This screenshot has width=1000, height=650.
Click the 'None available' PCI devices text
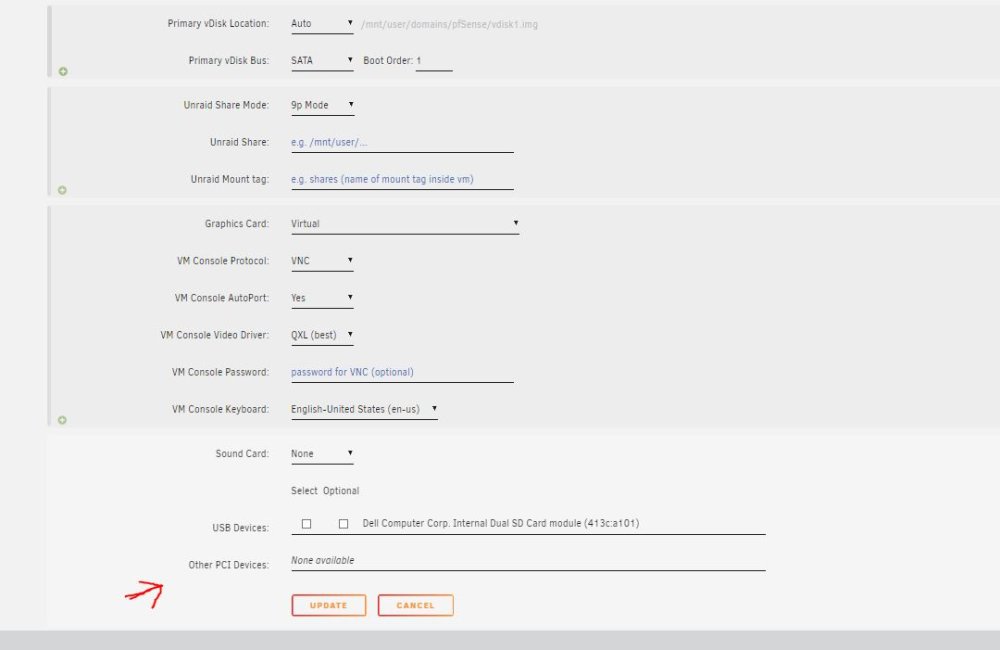323,560
